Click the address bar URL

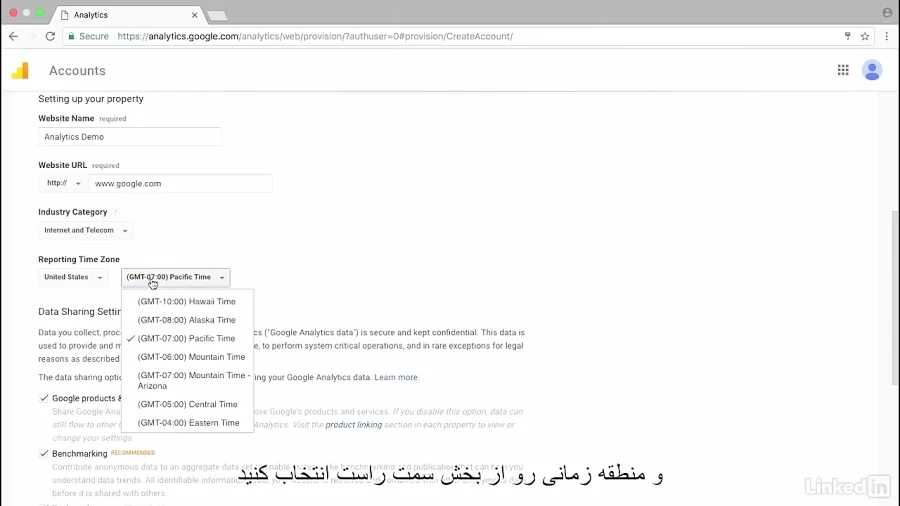pyautogui.click(x=315, y=36)
